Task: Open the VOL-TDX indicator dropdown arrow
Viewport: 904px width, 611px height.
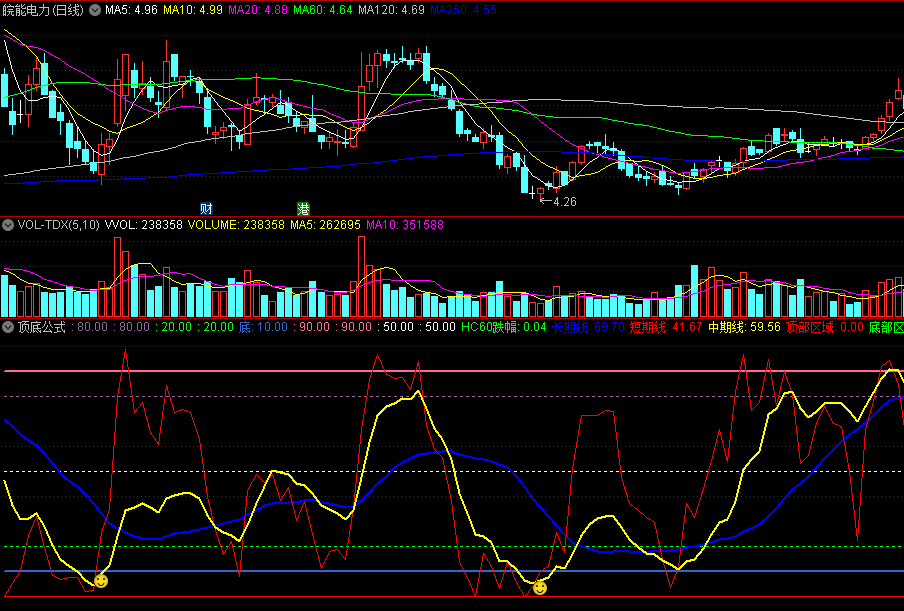Action: pos(8,225)
